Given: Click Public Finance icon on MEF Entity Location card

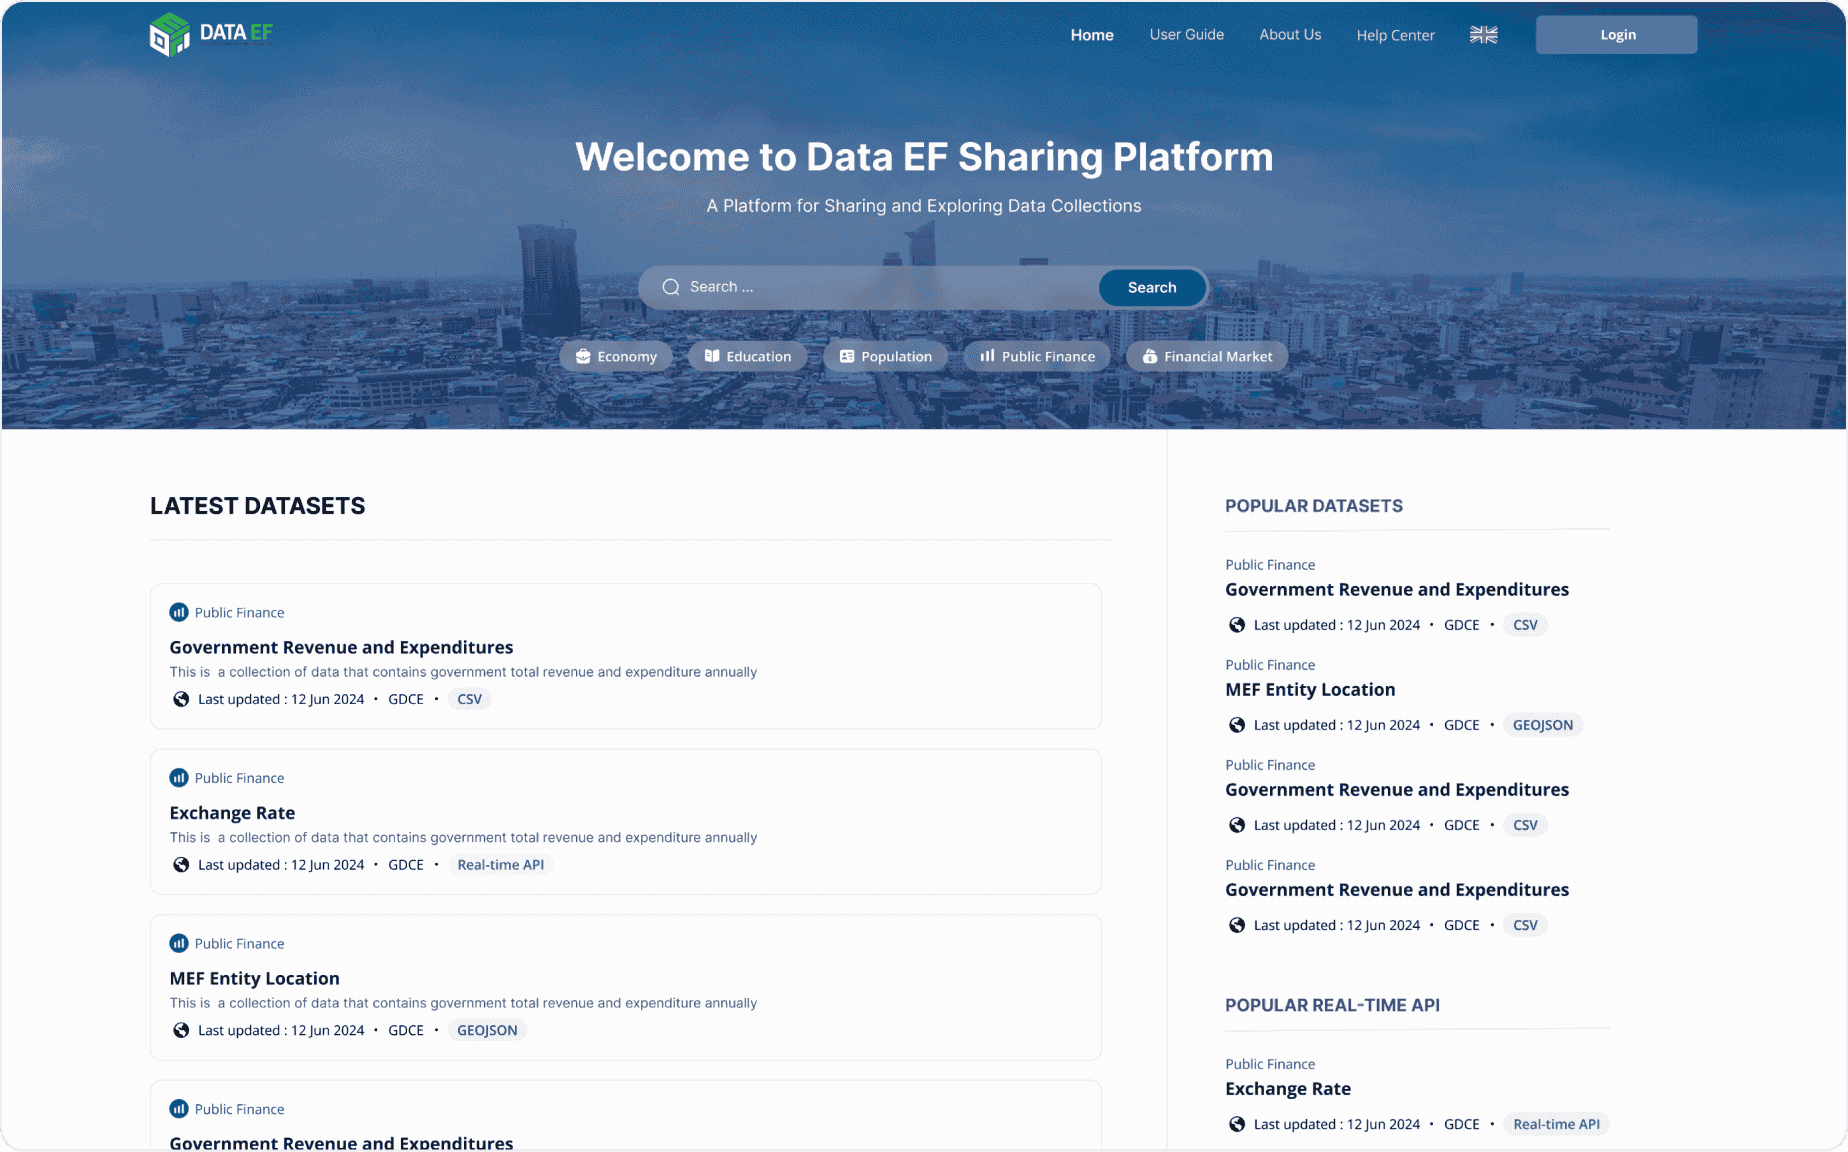Looking at the screenshot, I should pyautogui.click(x=179, y=943).
